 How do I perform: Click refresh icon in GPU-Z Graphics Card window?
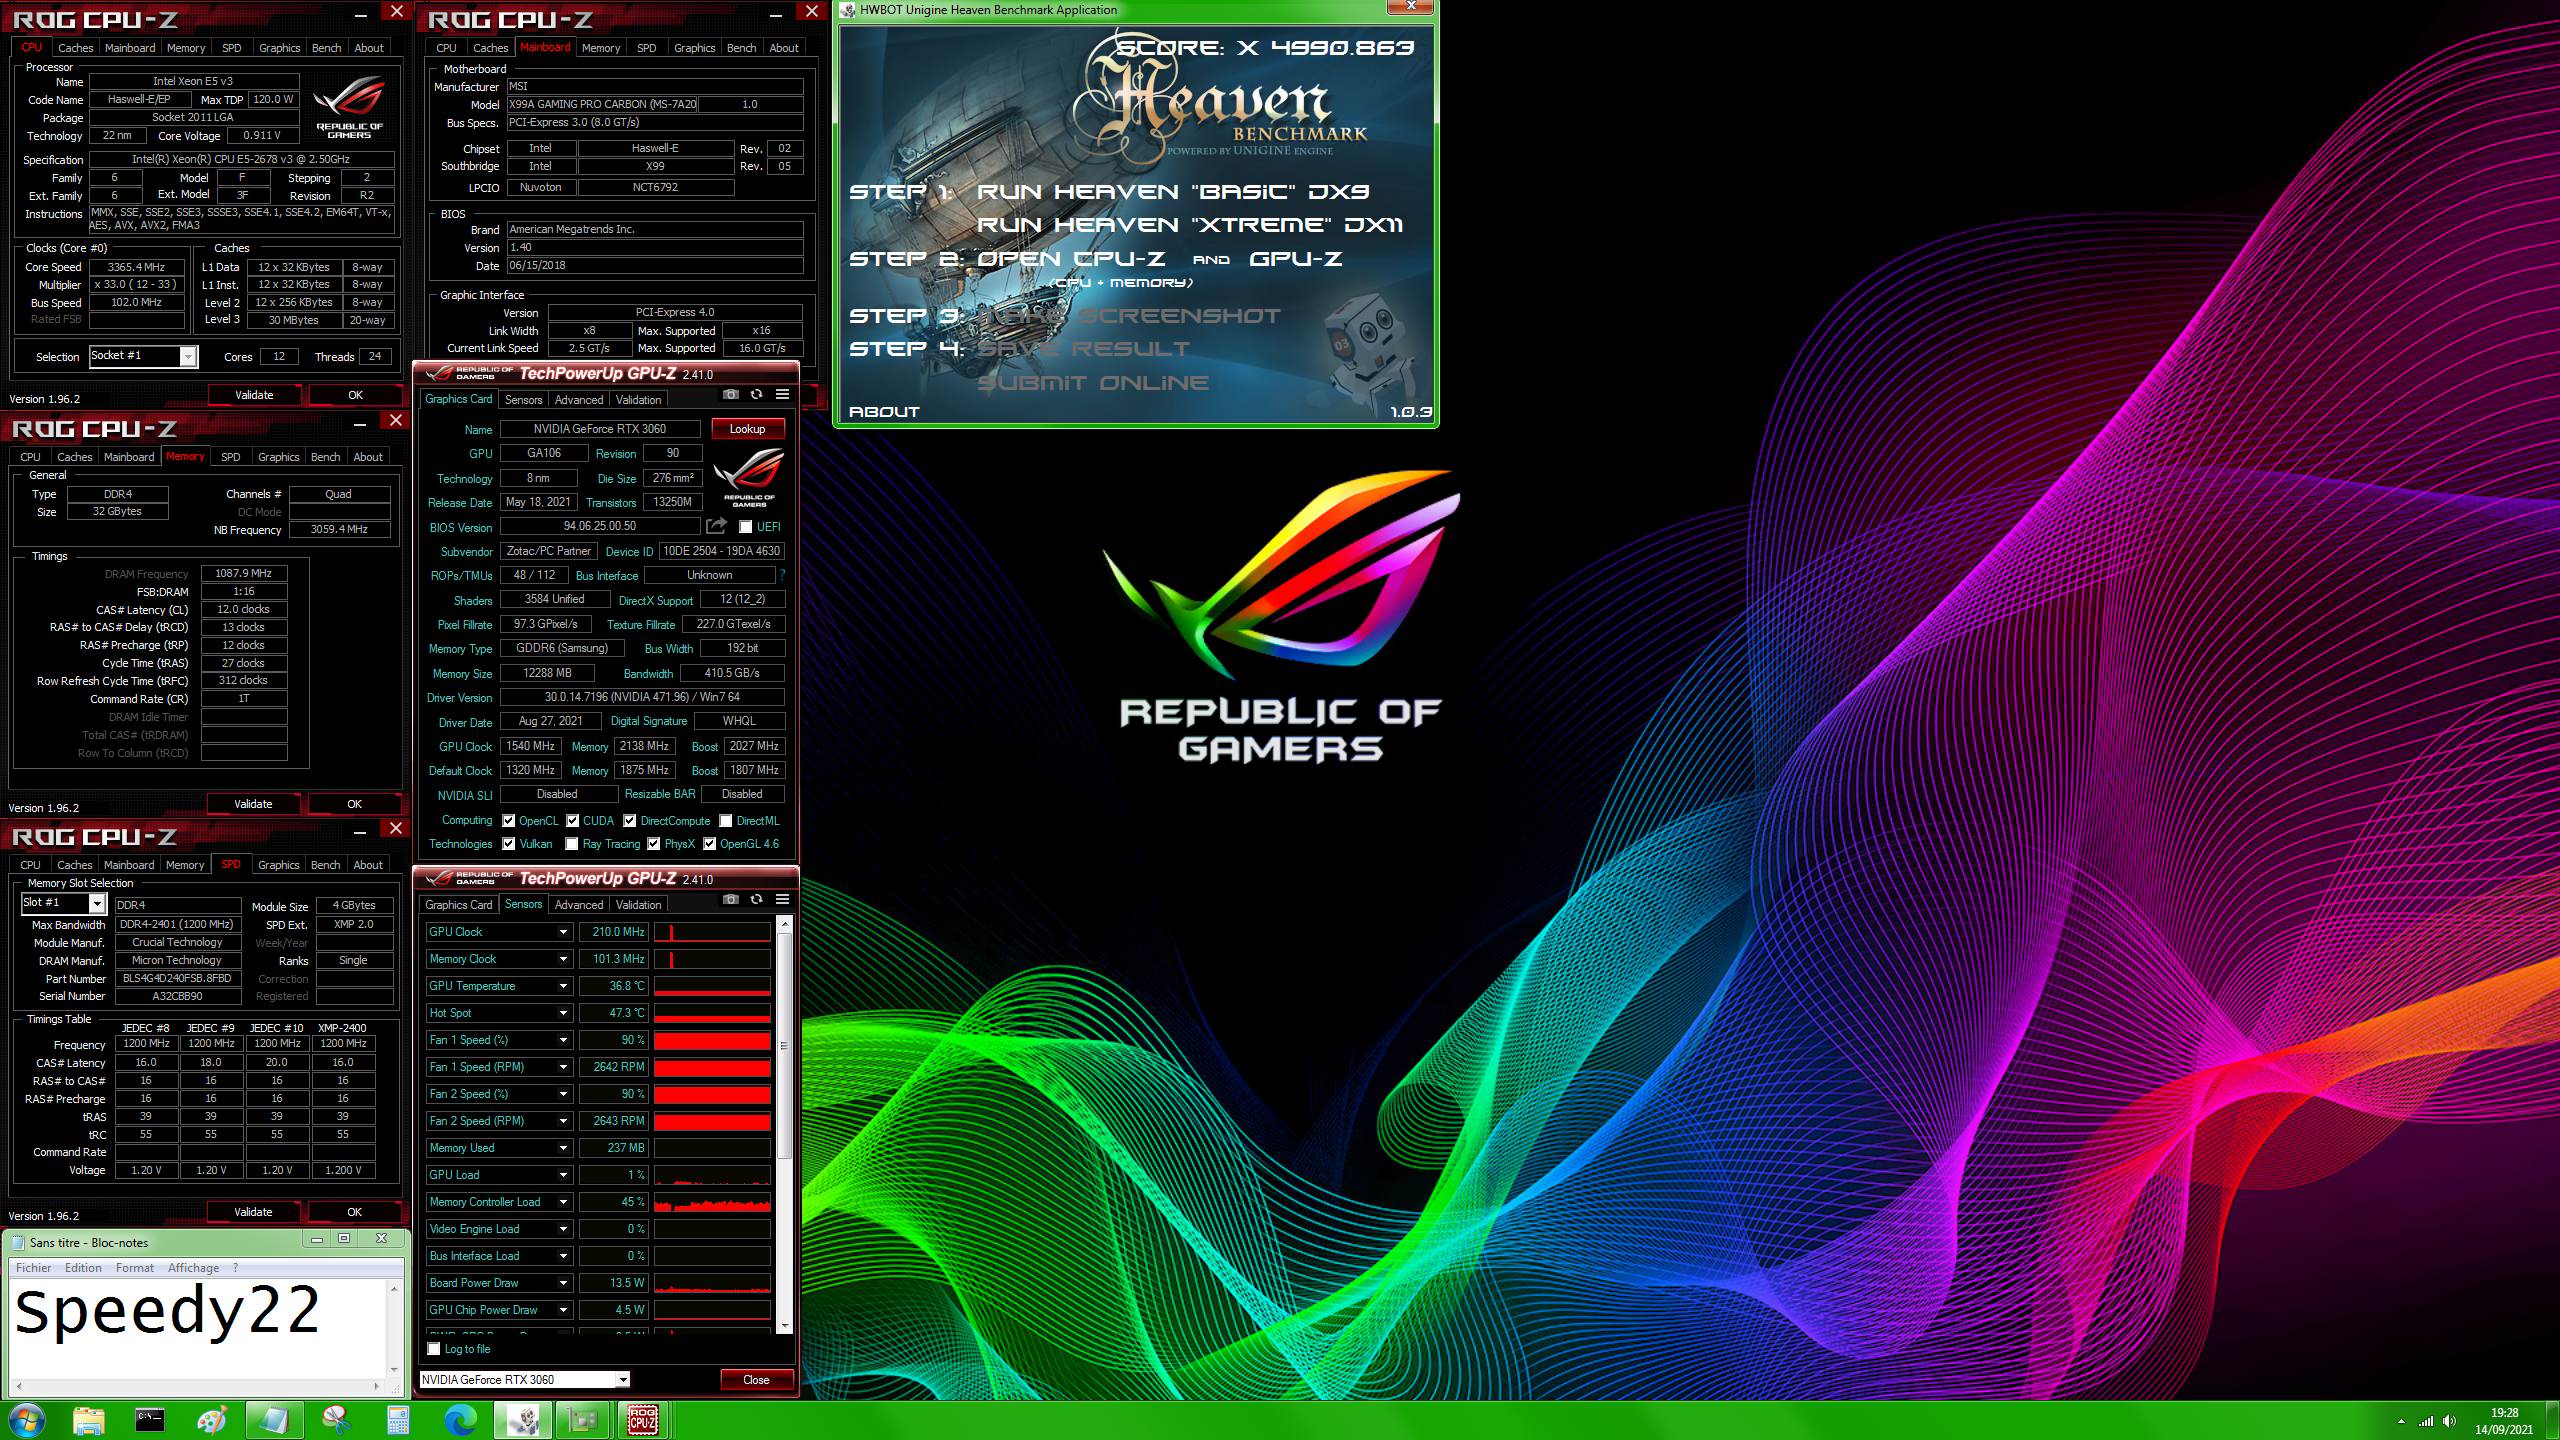click(x=756, y=395)
